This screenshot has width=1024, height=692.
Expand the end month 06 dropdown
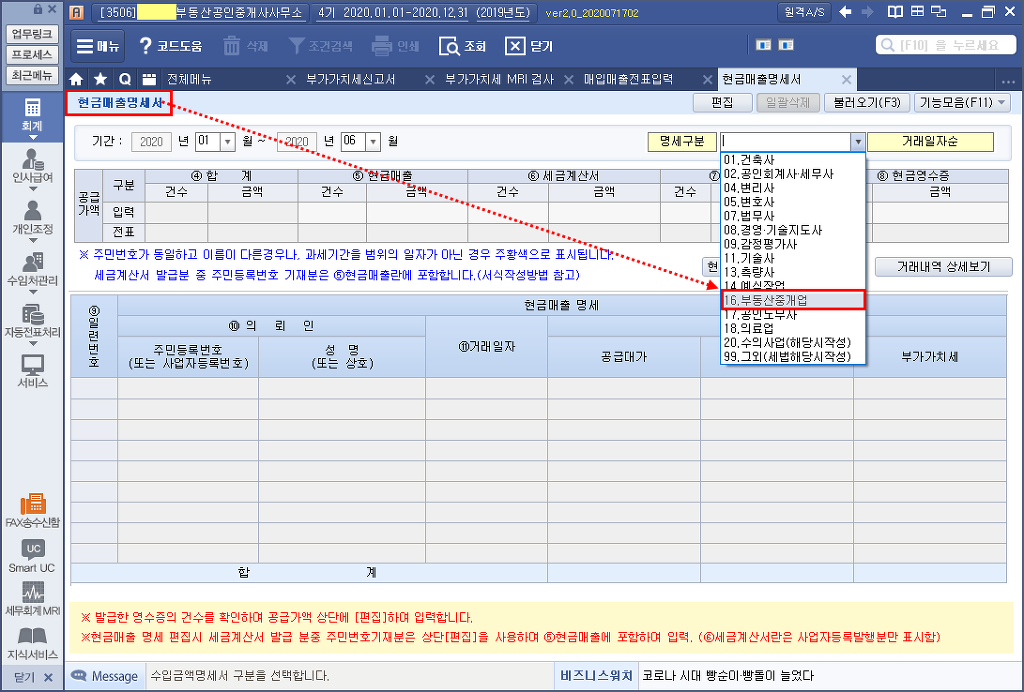[373, 142]
